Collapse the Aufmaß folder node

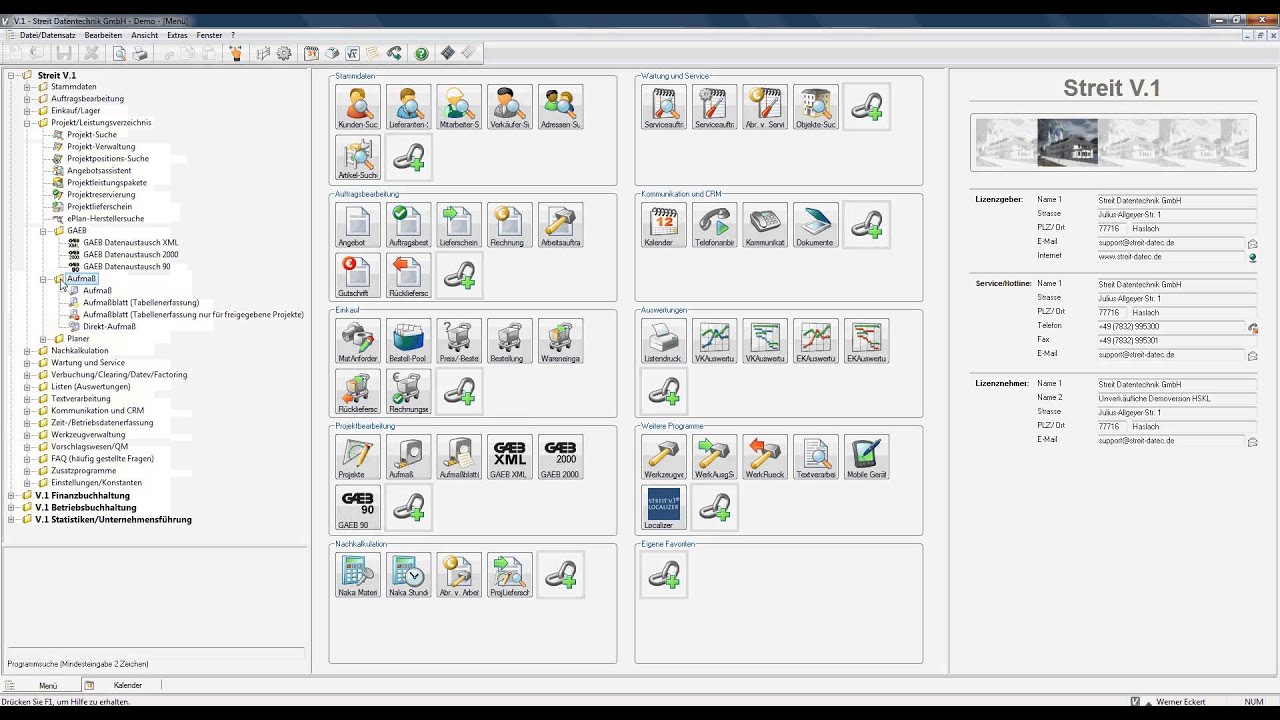pos(44,279)
